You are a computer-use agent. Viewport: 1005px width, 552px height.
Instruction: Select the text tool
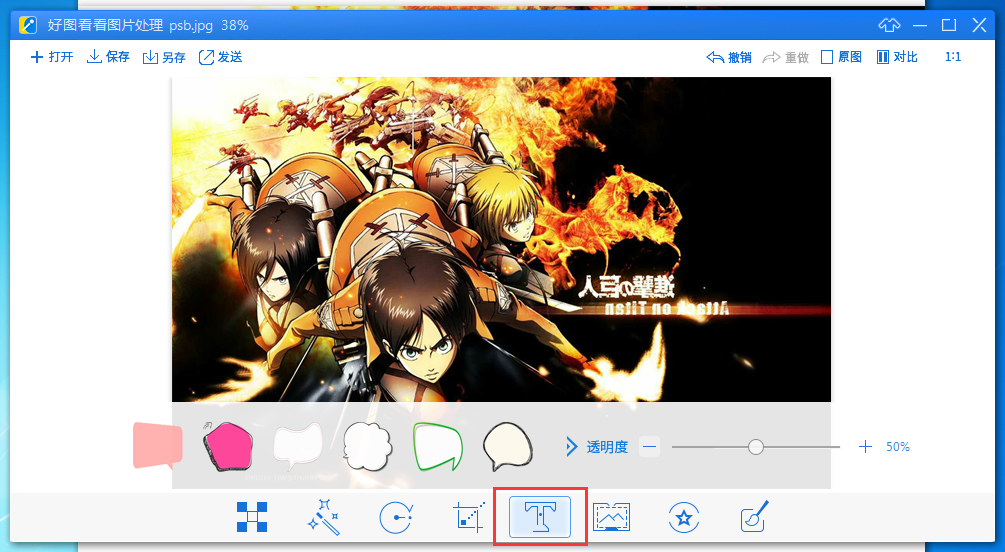tap(540, 517)
